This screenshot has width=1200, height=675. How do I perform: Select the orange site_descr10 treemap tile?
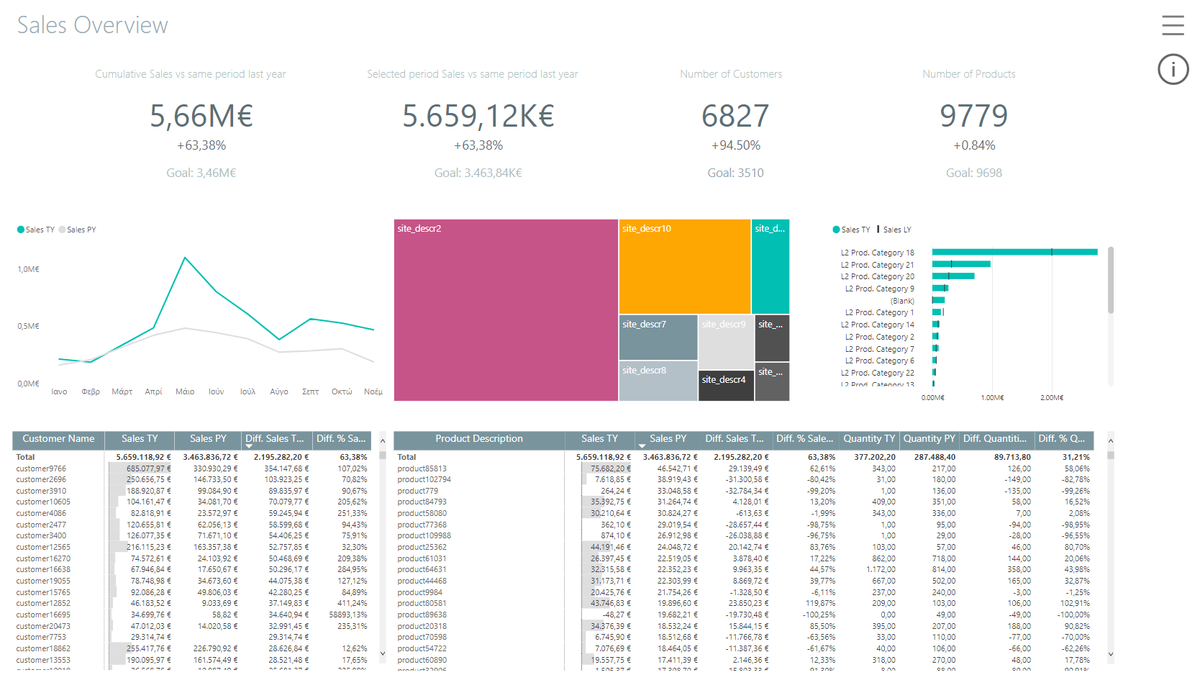(x=685, y=266)
